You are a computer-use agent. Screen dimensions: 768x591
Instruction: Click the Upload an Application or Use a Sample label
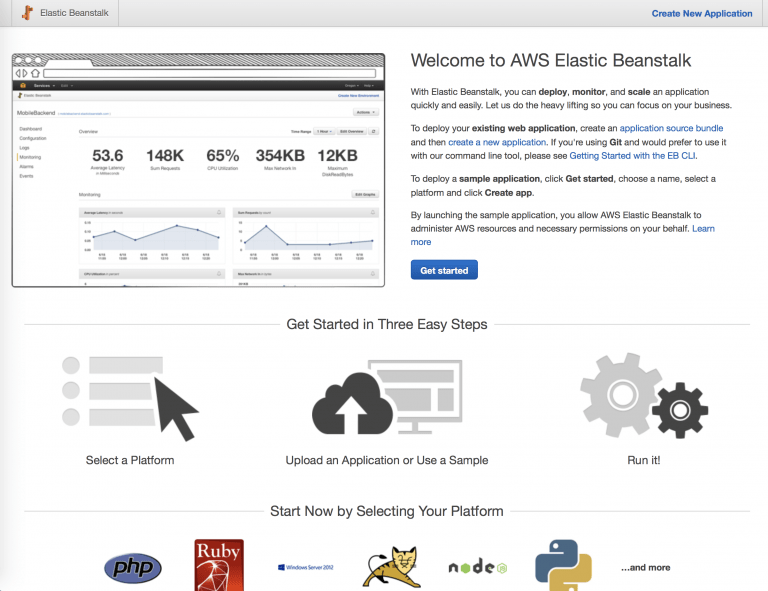coord(386,460)
